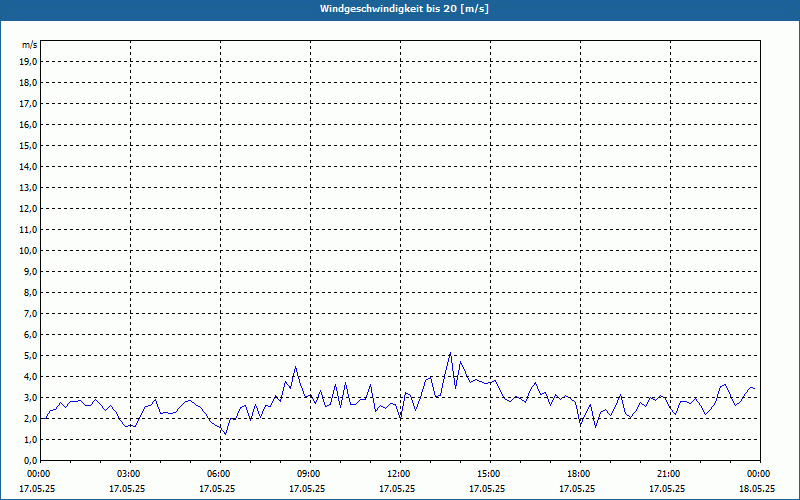The height and width of the screenshot is (500, 800).
Task: Click the 18,0 y-axis label
Action: pos(28,83)
